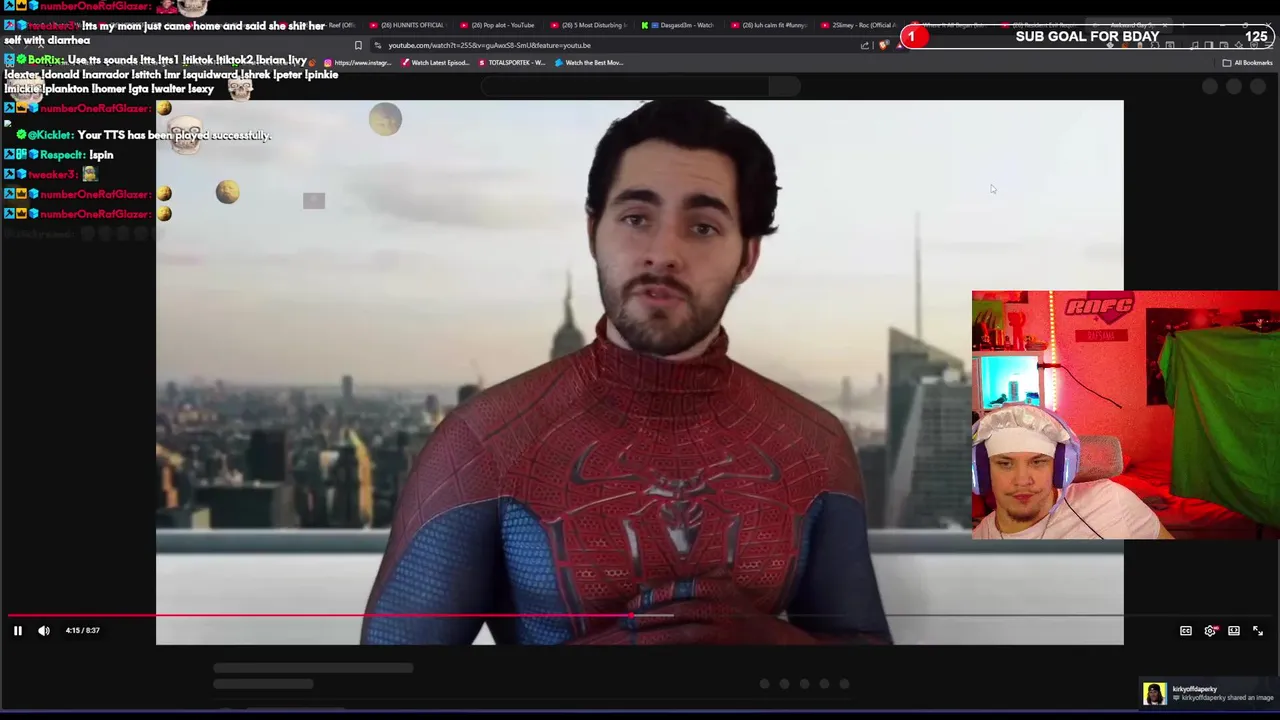Viewport: 1280px width, 720px height.
Task: Open the Instagram bookmark
Action: point(358,63)
